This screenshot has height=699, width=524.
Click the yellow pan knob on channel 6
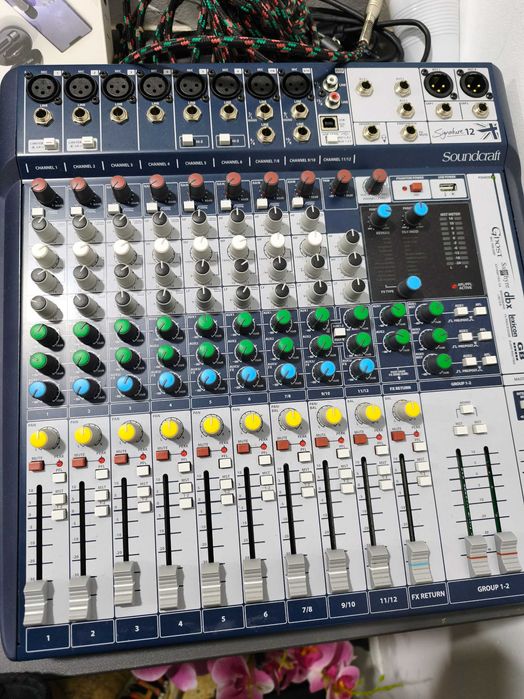[252, 422]
